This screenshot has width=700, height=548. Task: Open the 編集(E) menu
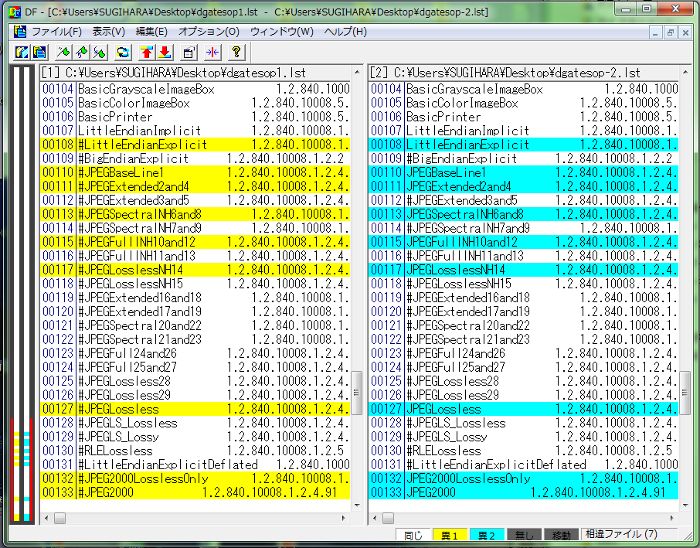coord(151,32)
